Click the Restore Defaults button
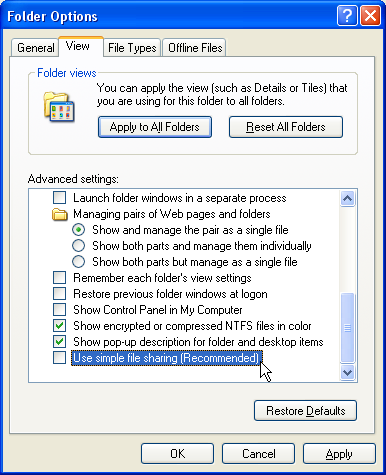This screenshot has width=386, height=475. coord(305,411)
